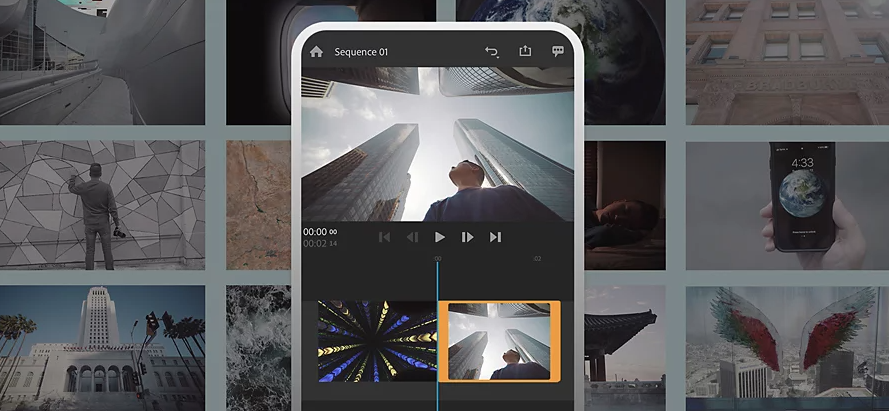
Task: Select the angel wings mural thumbnail
Action: point(787,347)
